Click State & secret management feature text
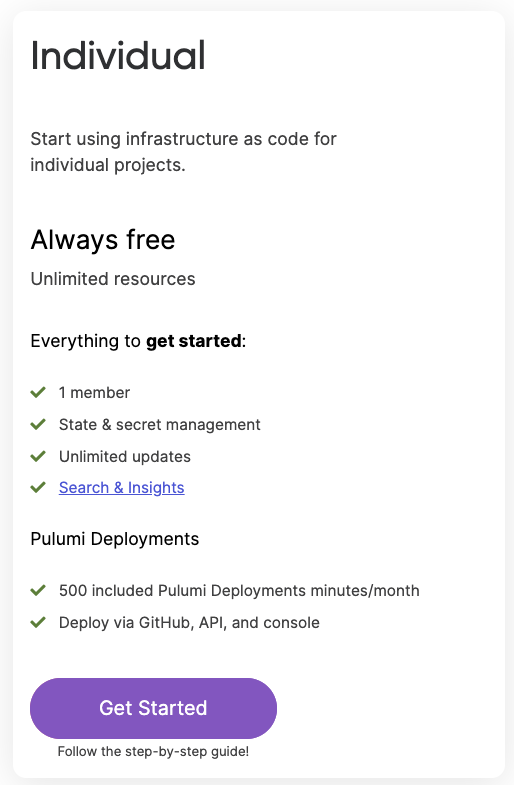 [160, 425]
